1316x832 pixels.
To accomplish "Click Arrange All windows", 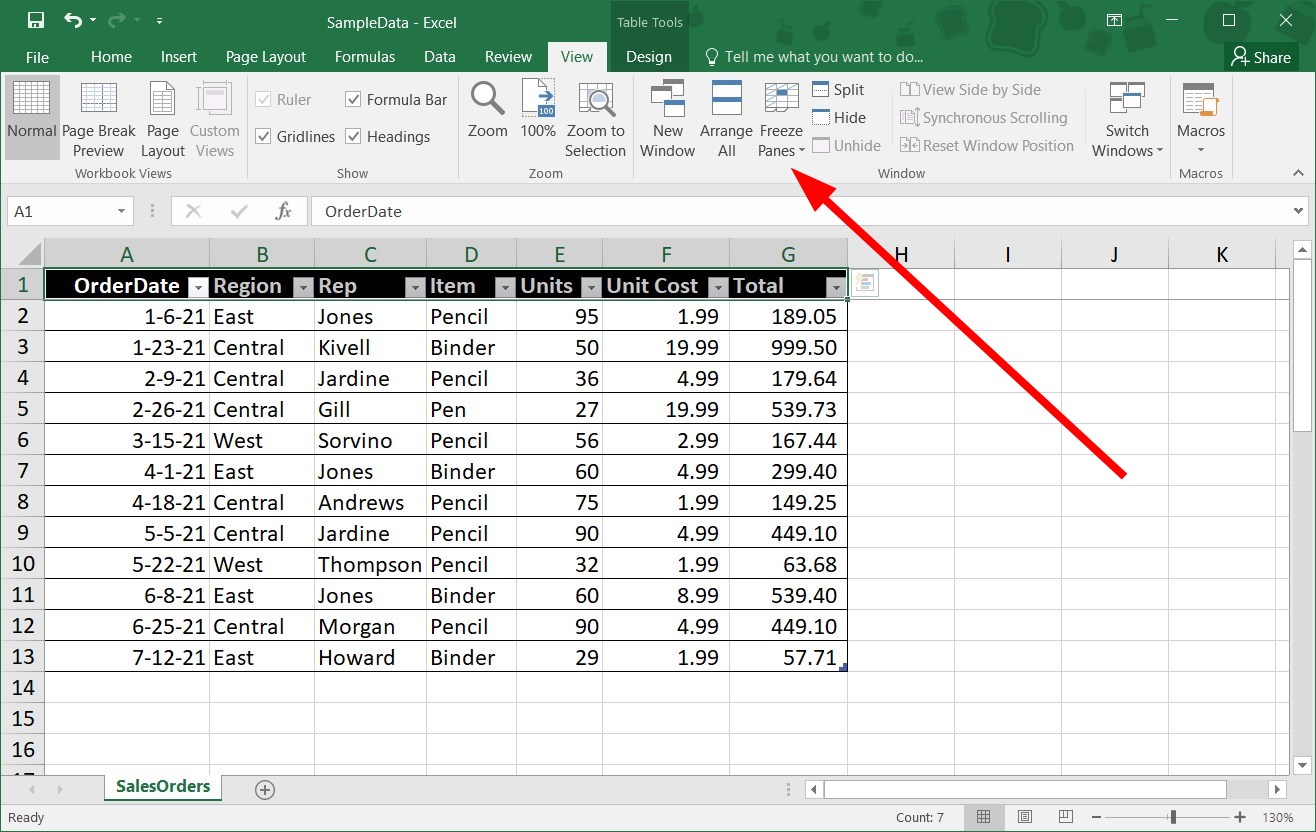I will [726, 117].
